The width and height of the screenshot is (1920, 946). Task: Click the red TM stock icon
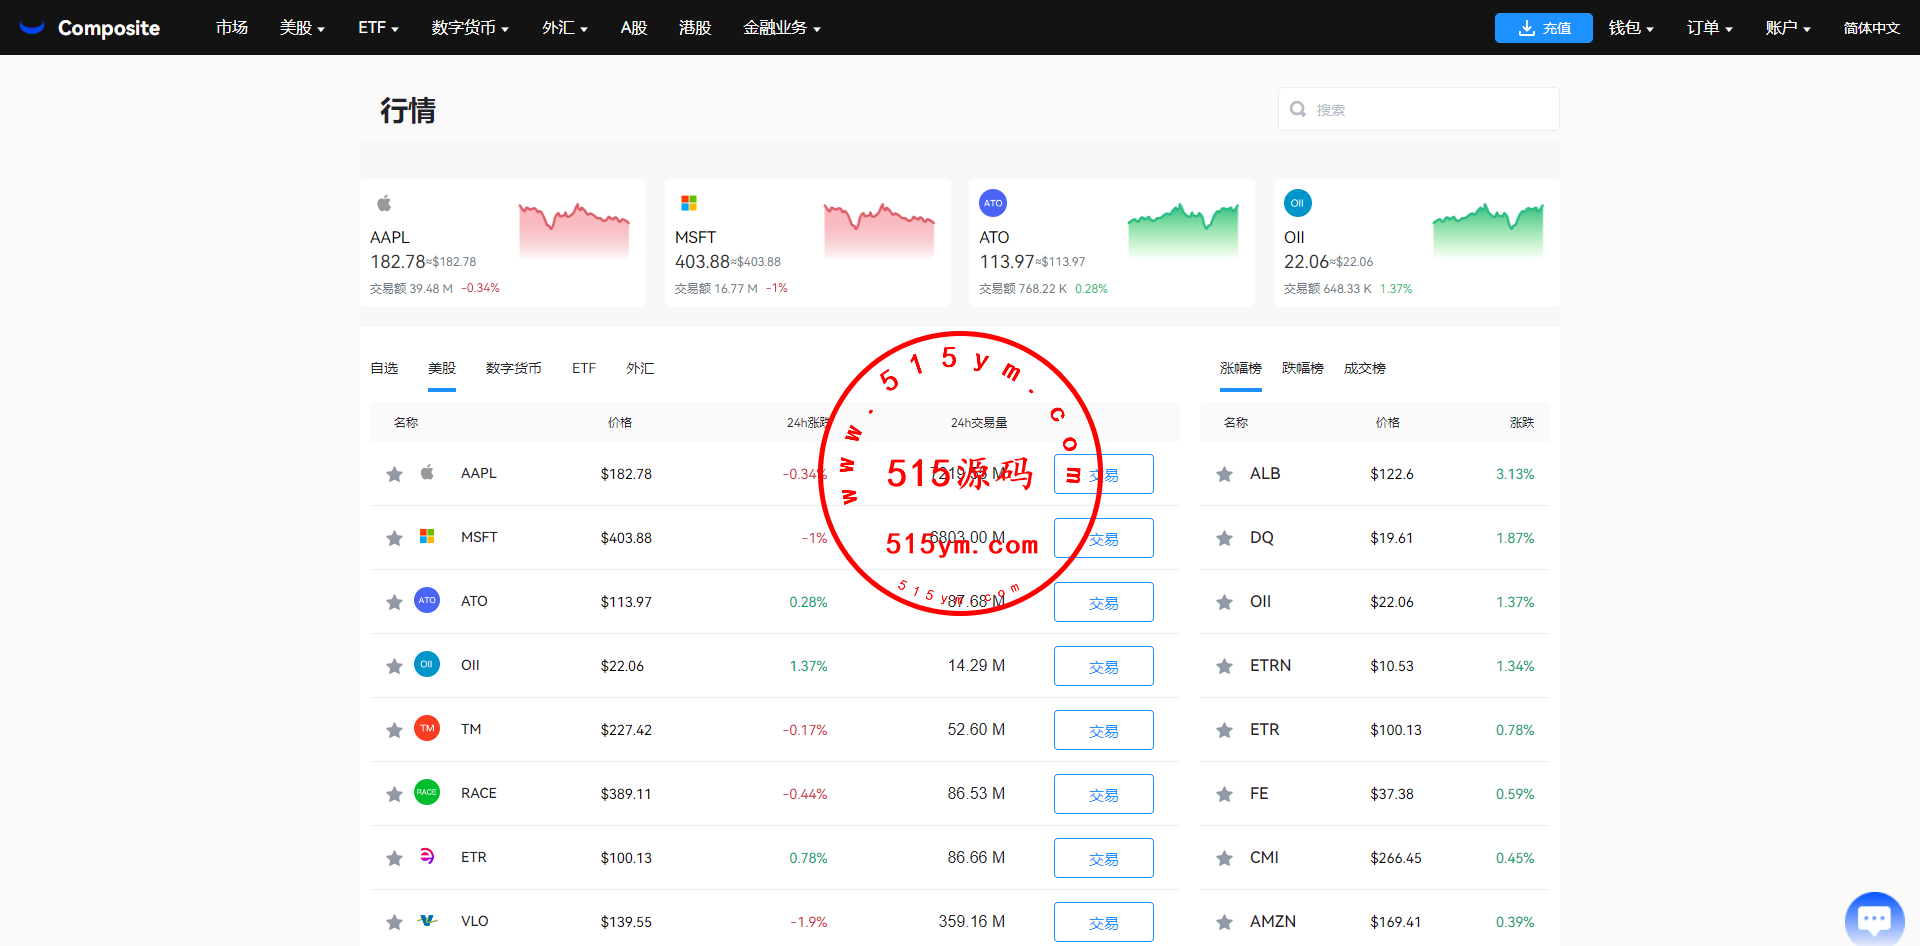pyautogui.click(x=427, y=729)
